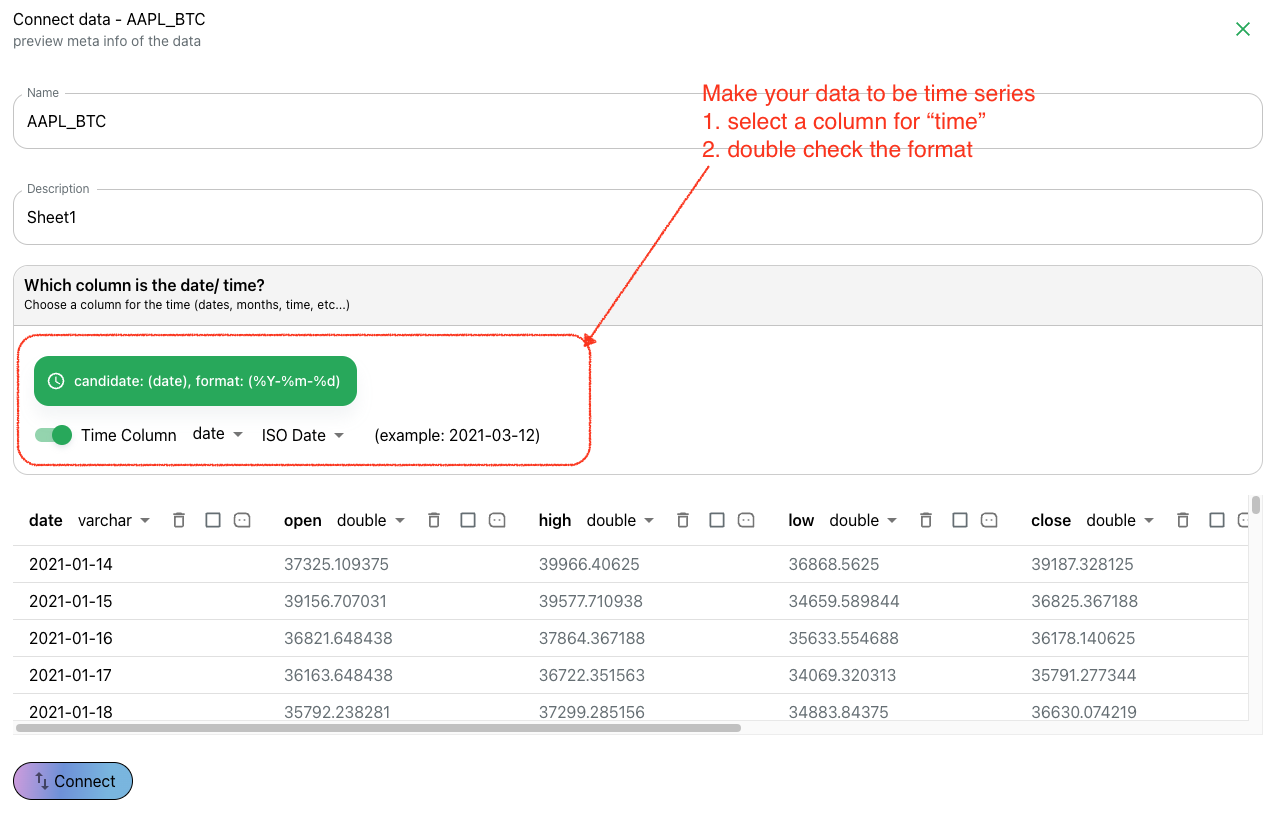Check the box beside high column
The image size is (1274, 817).
point(716,520)
